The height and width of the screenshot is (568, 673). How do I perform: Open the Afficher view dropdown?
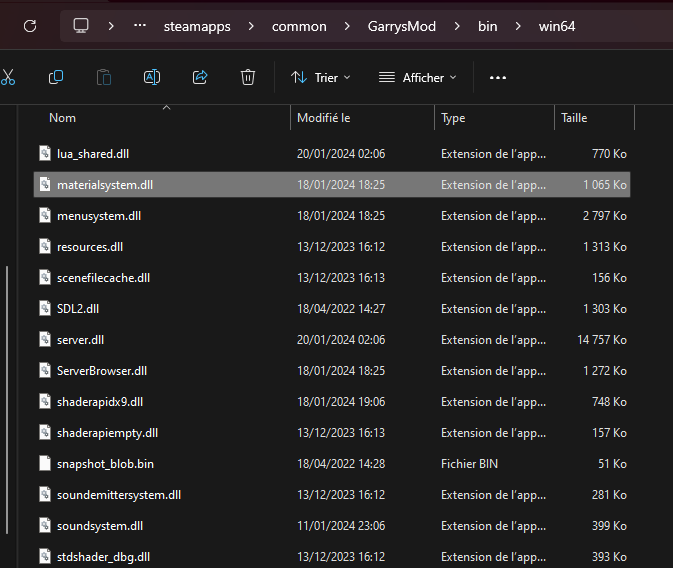(418, 77)
